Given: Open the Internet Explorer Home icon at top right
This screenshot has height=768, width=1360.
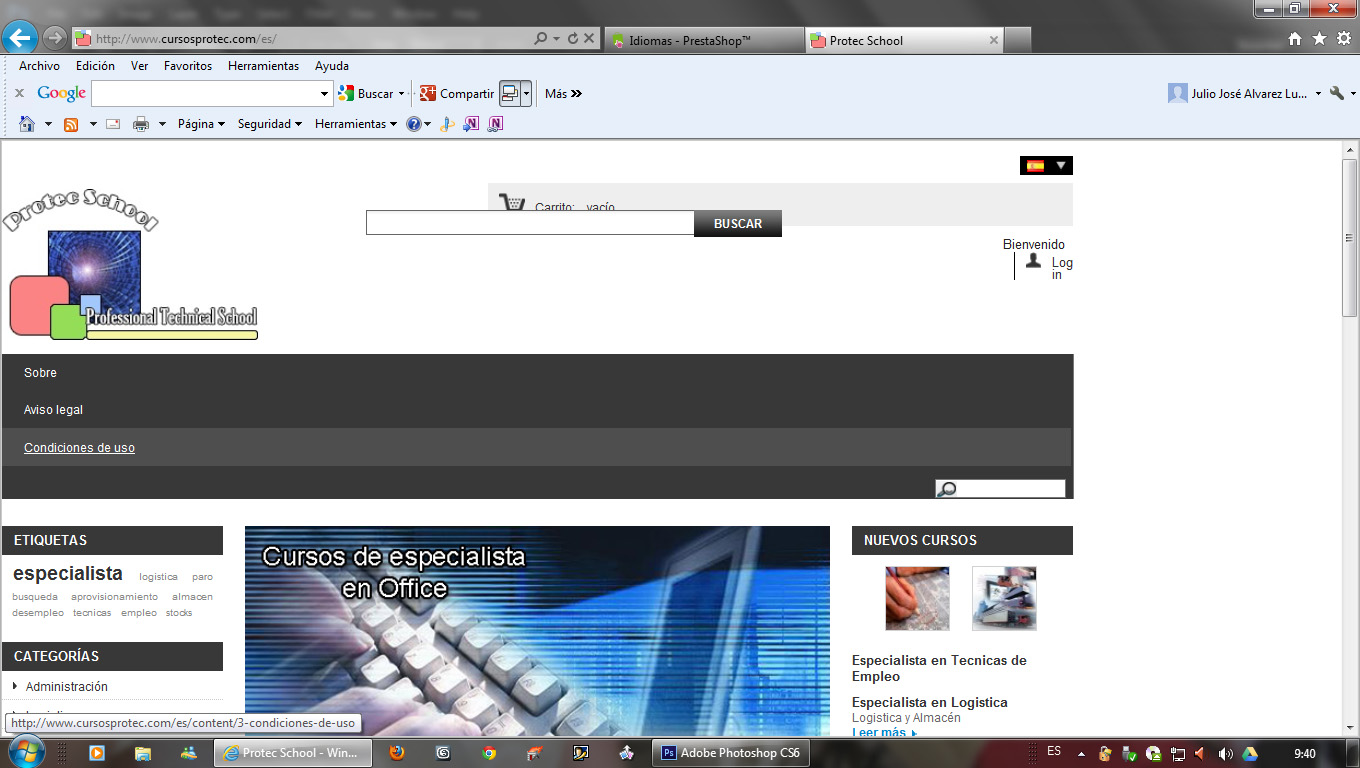Looking at the screenshot, I should point(1295,39).
